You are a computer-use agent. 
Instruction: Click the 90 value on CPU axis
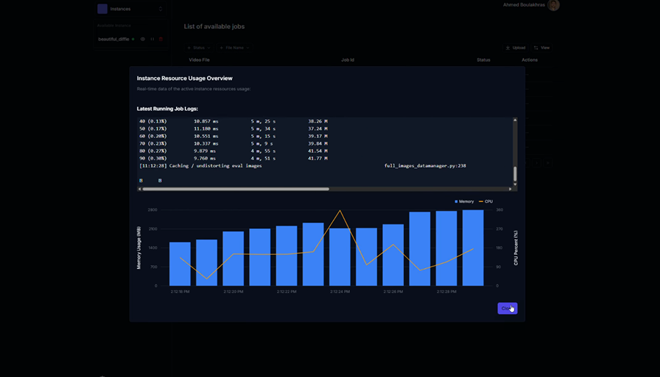tap(498, 267)
